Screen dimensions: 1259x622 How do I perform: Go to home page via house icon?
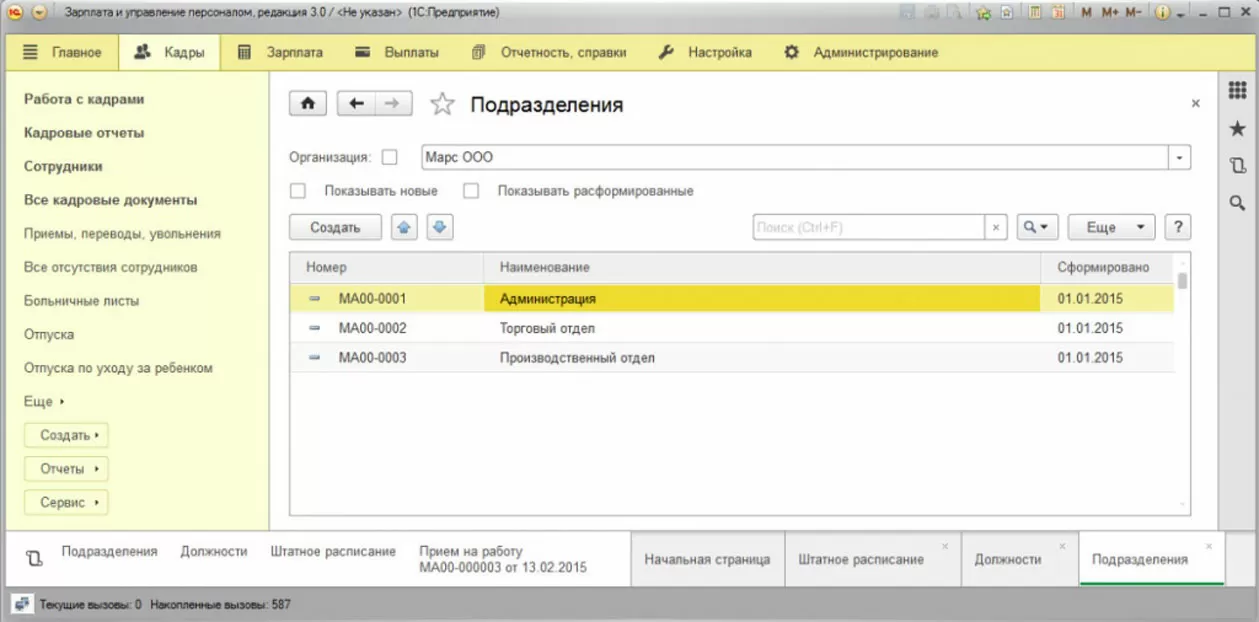(x=308, y=104)
